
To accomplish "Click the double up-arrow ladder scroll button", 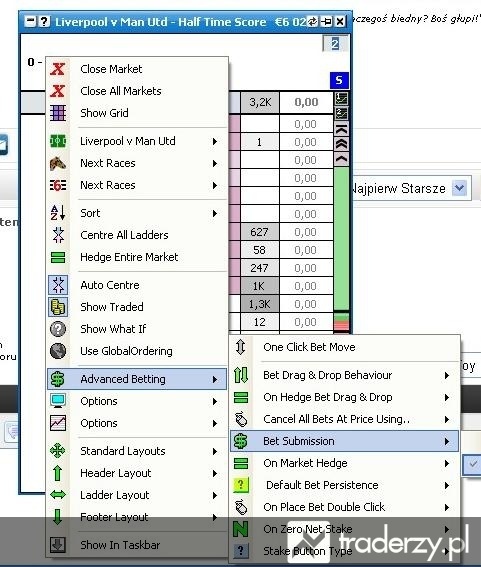I will click(341, 144).
